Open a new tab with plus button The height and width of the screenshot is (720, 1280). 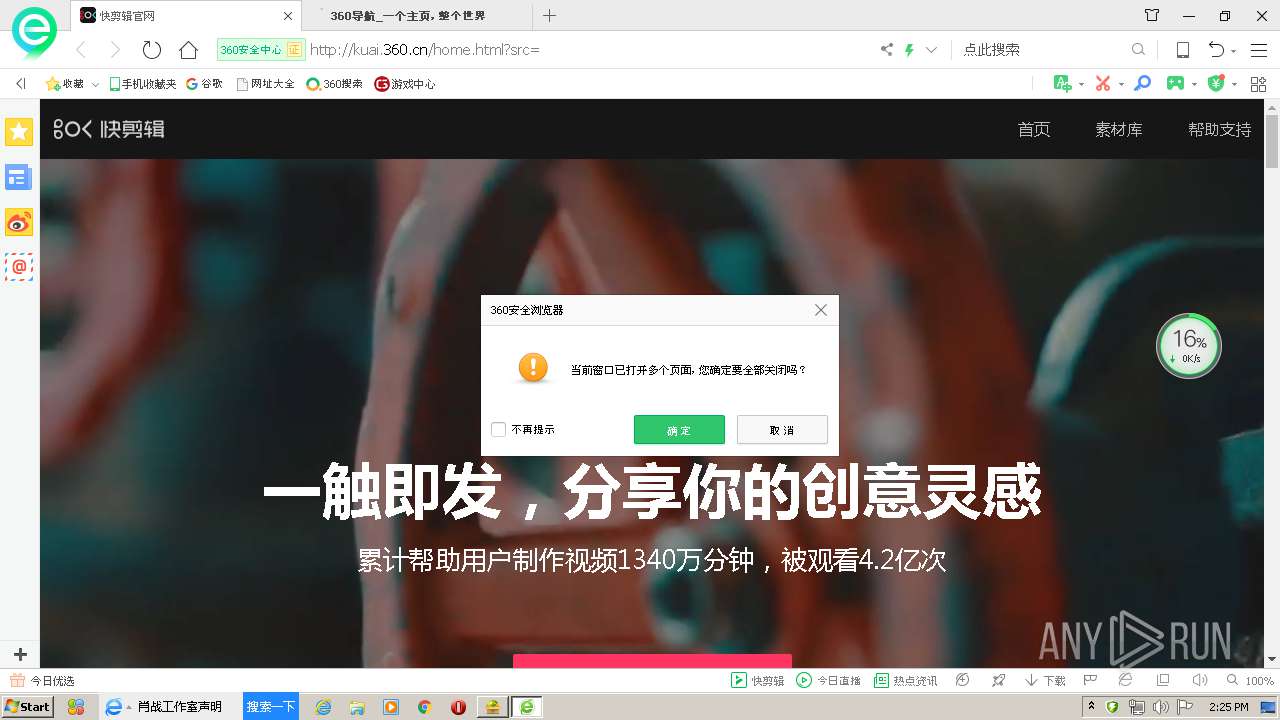(549, 15)
